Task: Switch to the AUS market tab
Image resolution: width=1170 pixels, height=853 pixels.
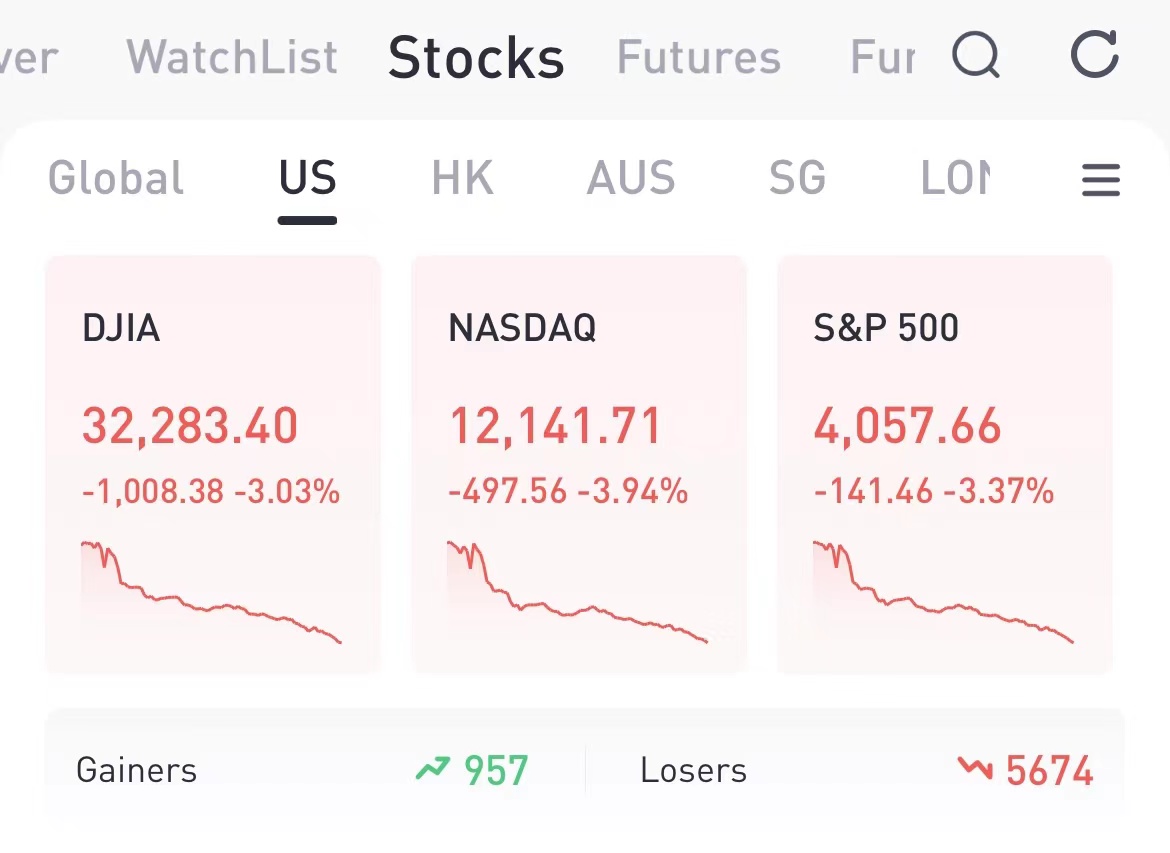Action: point(631,179)
